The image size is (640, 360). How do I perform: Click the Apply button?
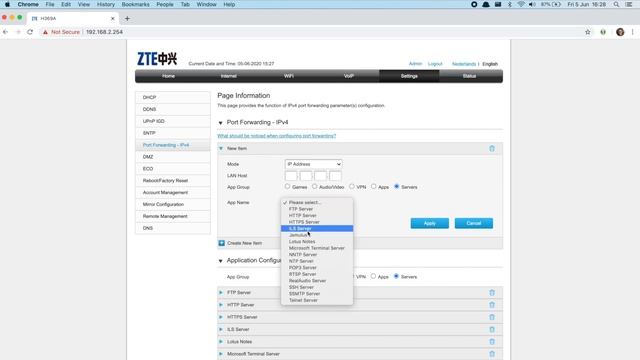(429, 223)
